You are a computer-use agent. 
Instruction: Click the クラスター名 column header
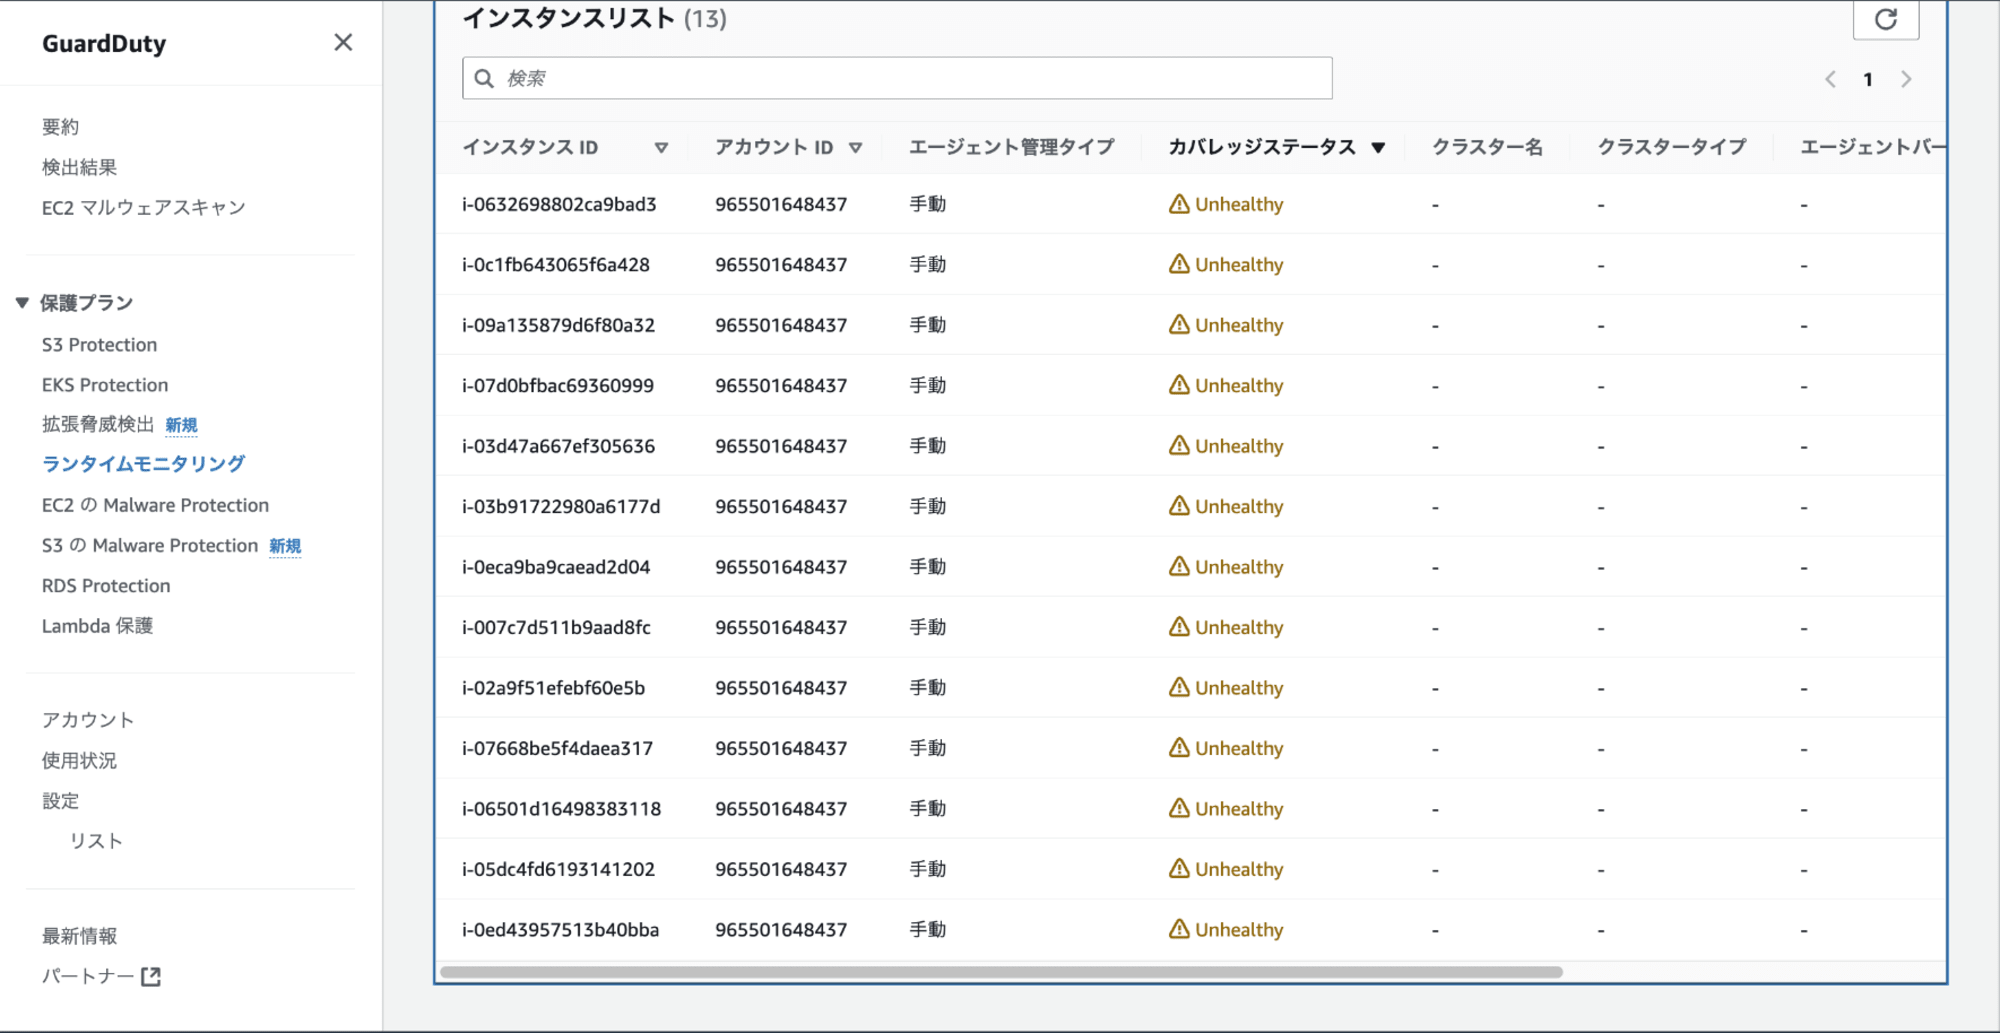coord(1487,147)
